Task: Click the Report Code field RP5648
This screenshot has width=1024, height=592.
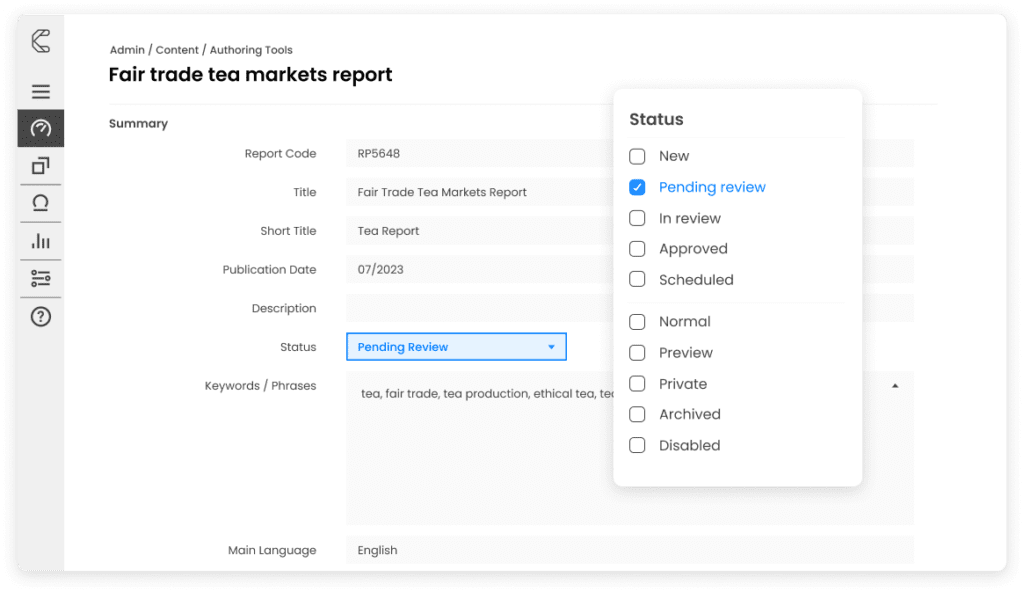Action: (x=480, y=154)
